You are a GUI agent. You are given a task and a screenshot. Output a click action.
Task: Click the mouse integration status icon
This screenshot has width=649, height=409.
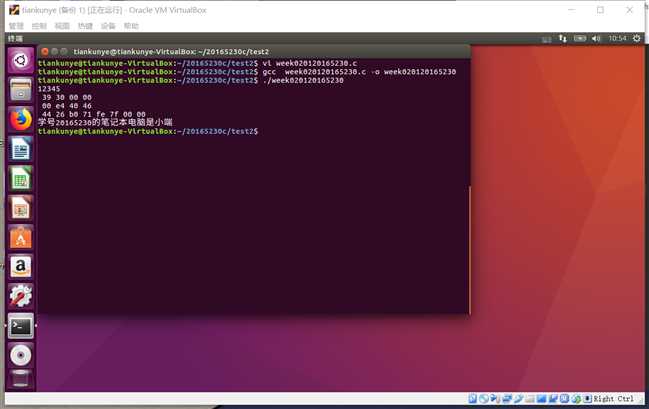coord(576,399)
